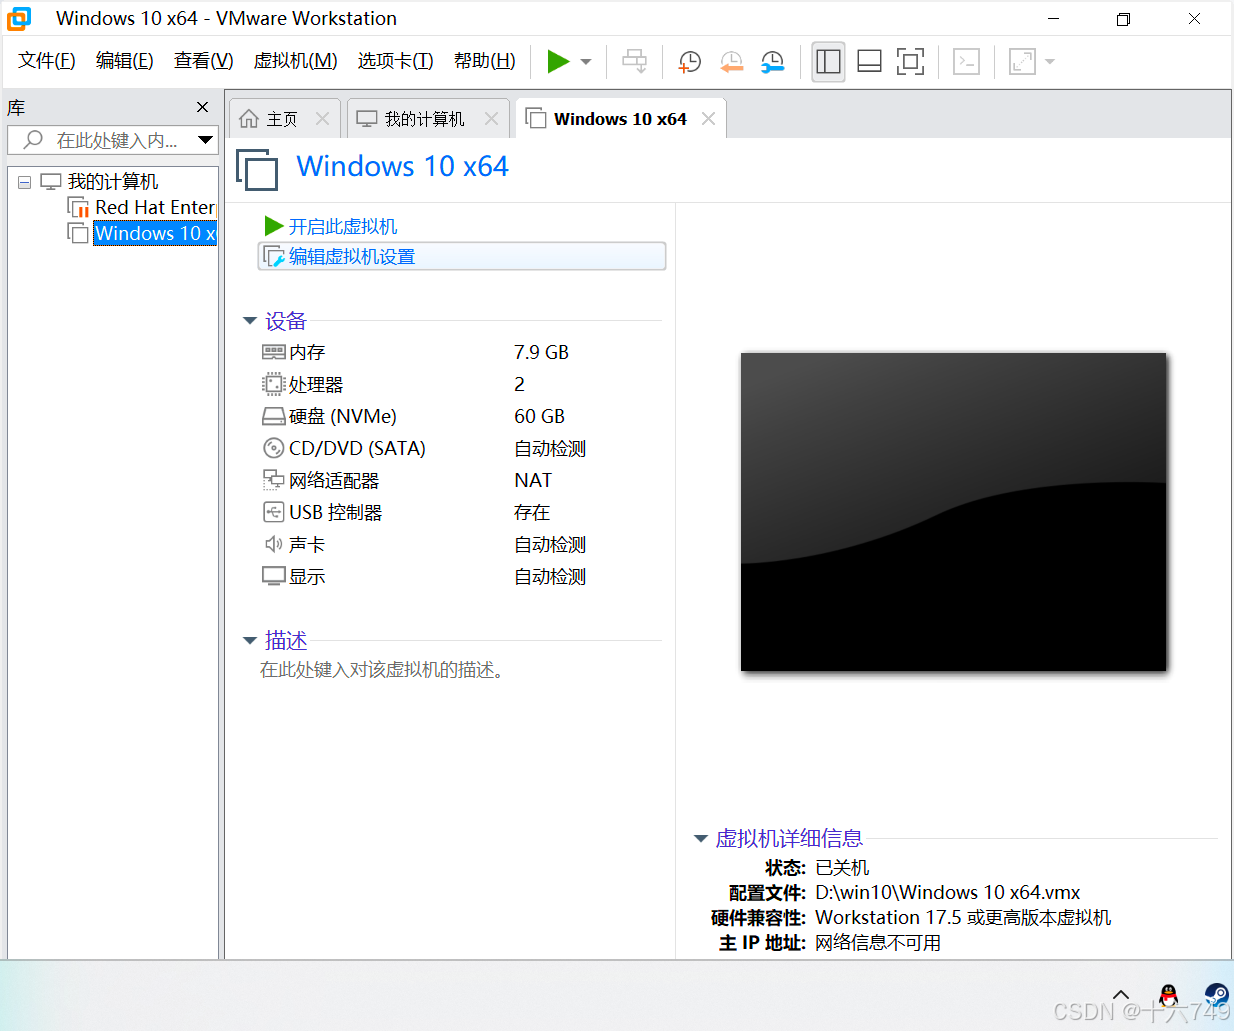The height and width of the screenshot is (1031, 1234).
Task: Select the Windows 10 x64 tree item
Action: (155, 233)
